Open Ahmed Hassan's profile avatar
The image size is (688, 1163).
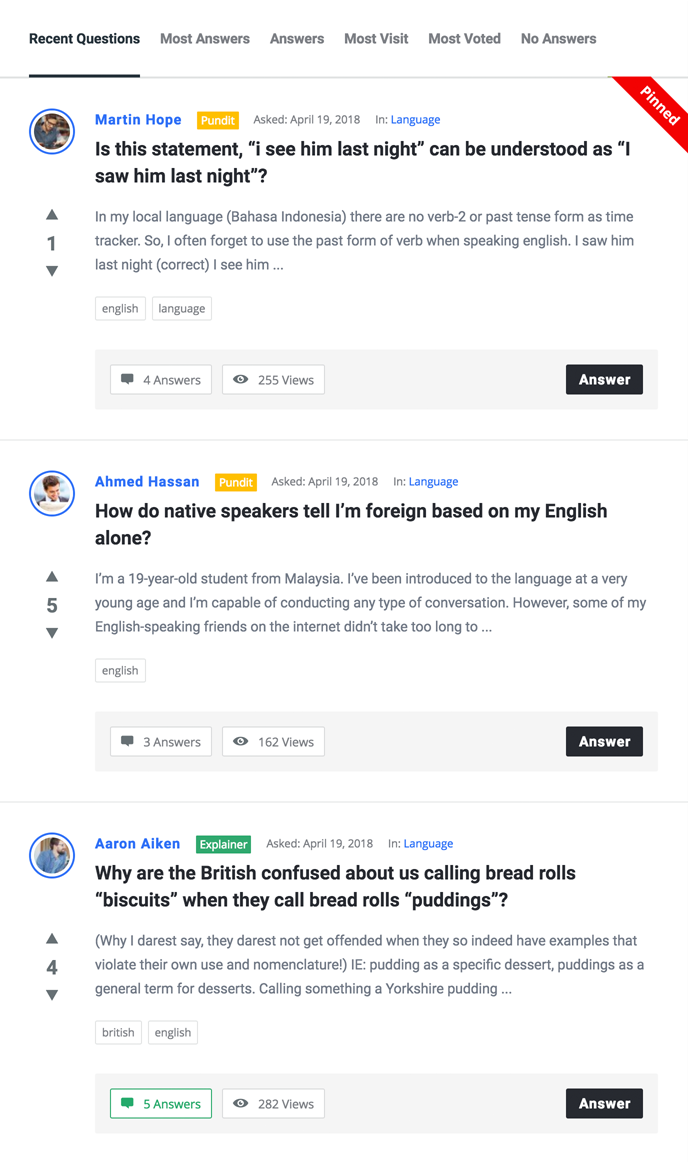click(52, 493)
